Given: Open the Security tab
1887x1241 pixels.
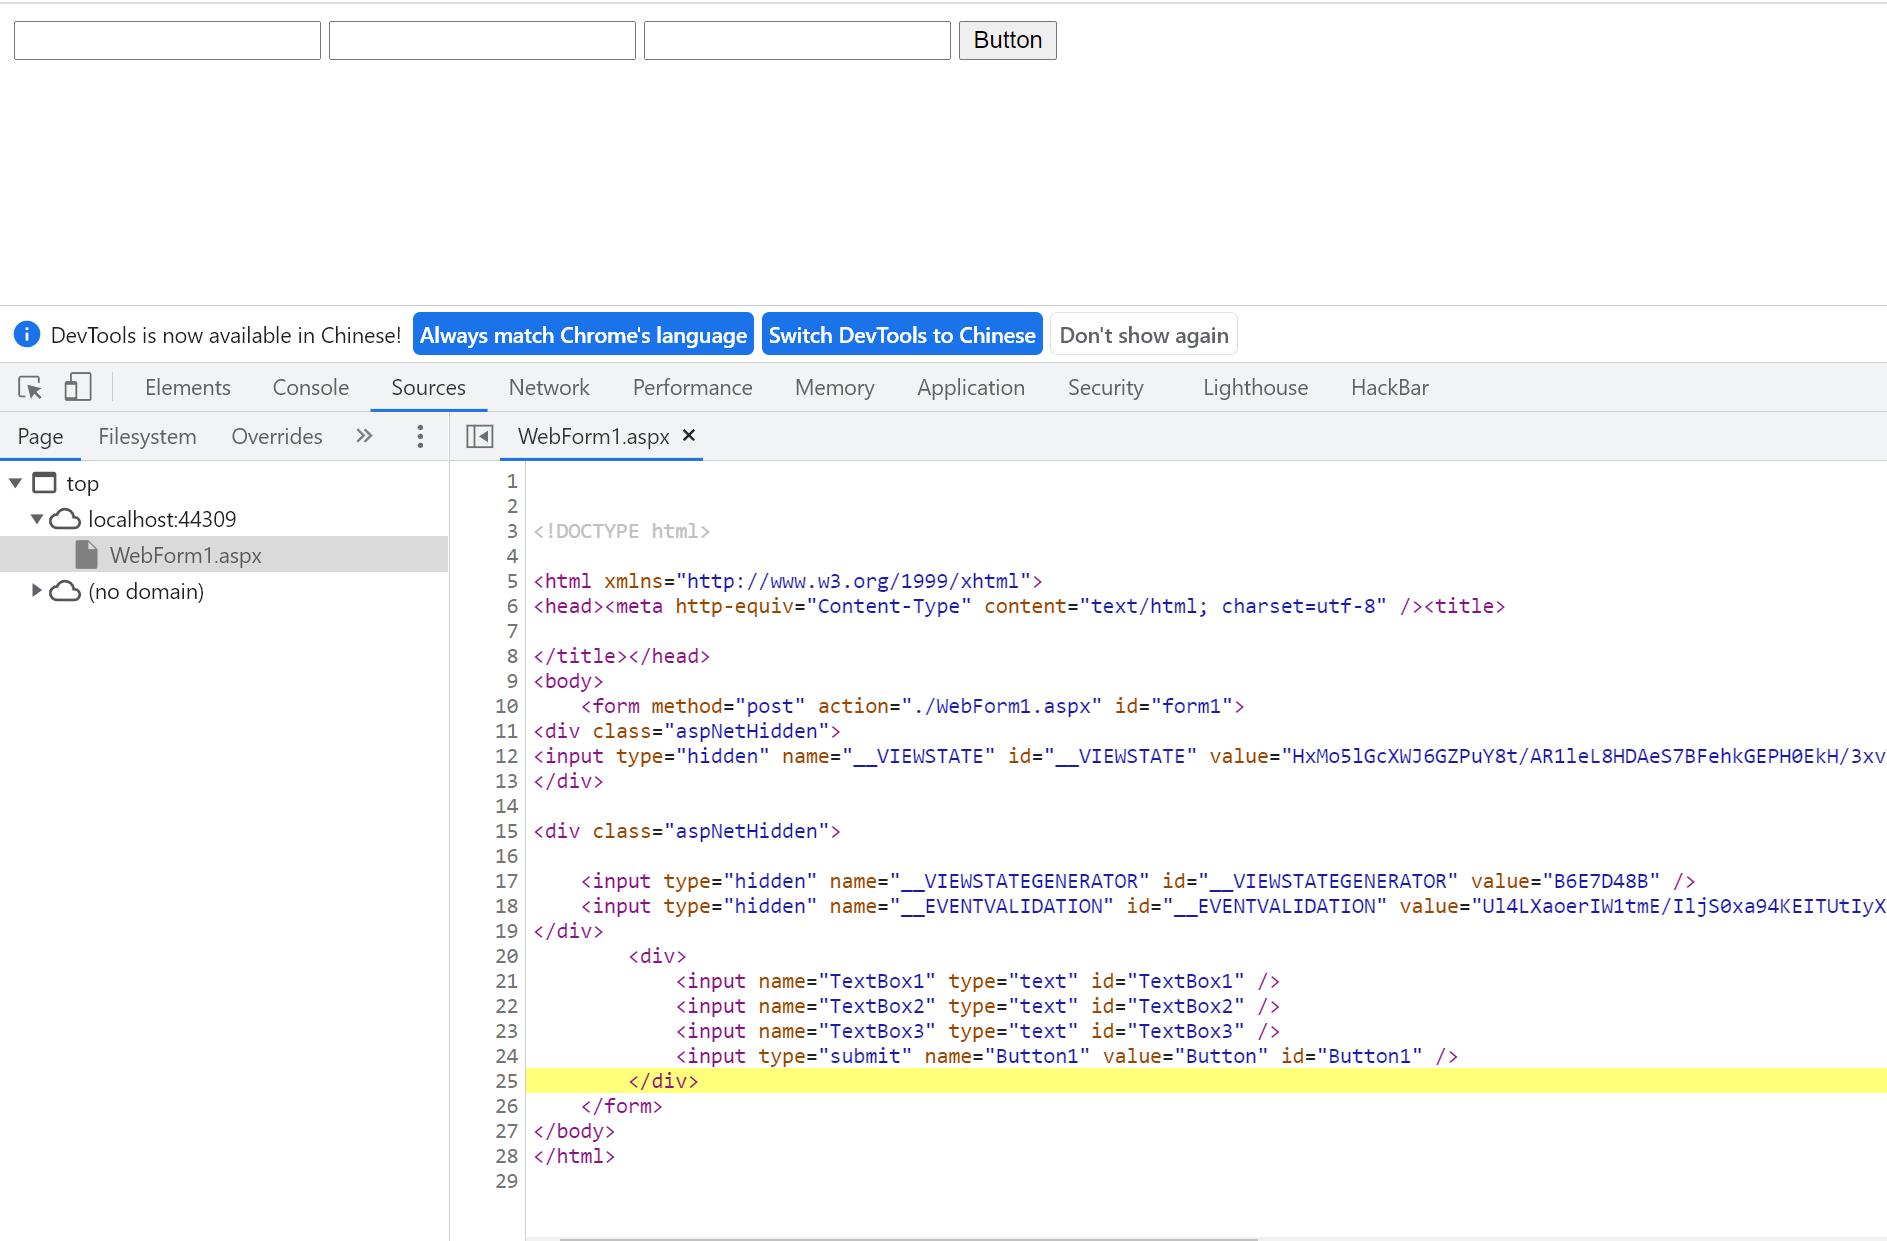Looking at the screenshot, I should (x=1105, y=387).
